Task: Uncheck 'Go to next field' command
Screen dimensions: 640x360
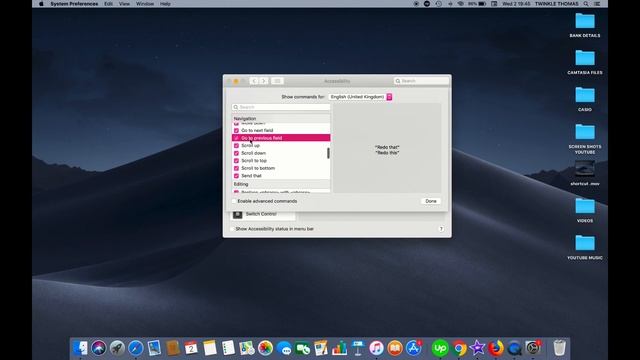Action: pos(236,131)
